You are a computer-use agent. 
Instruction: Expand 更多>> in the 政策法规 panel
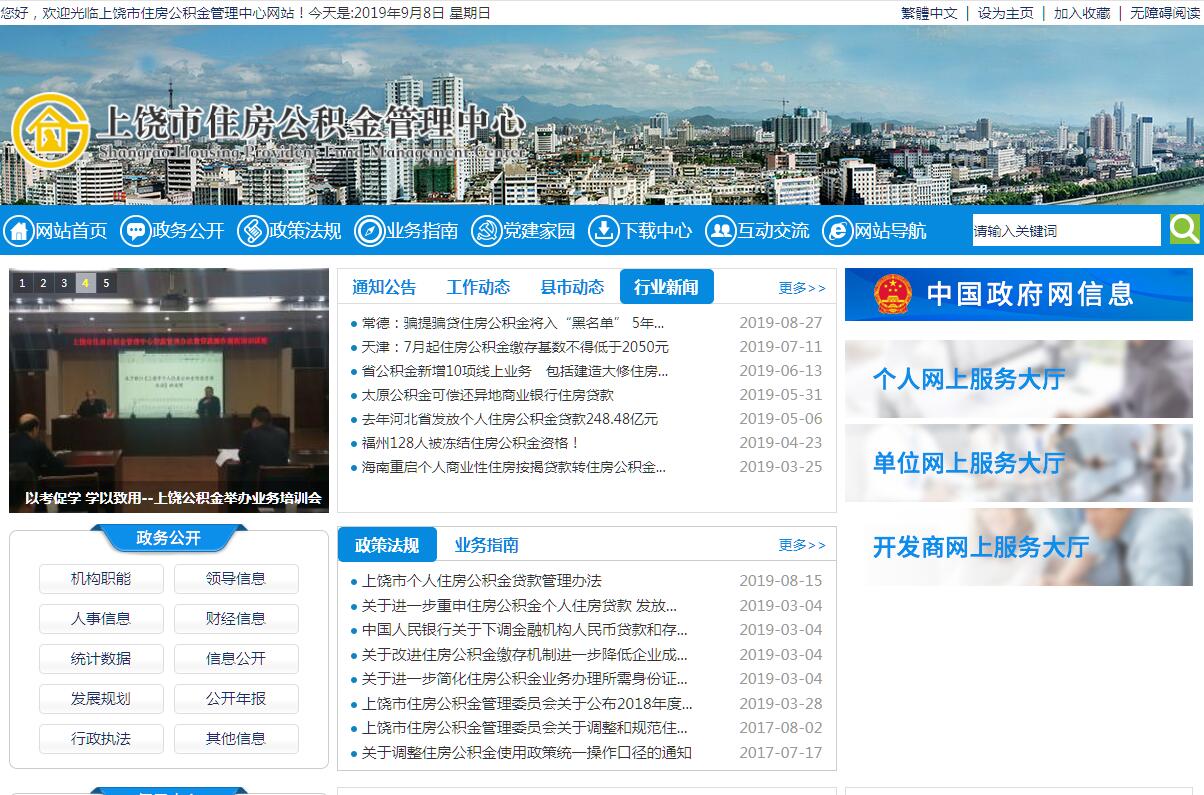(x=802, y=545)
